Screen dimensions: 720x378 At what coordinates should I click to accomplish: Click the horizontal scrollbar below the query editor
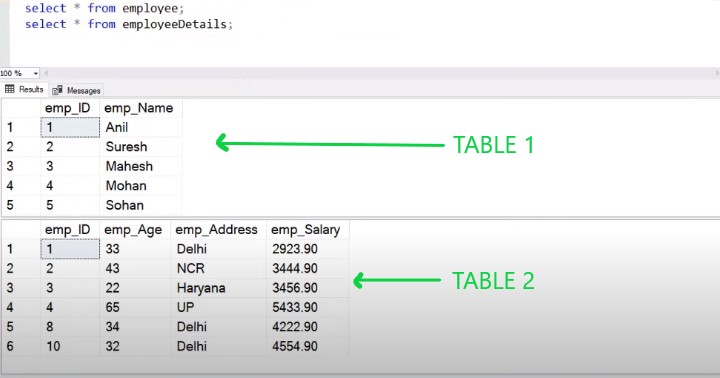click(381, 73)
